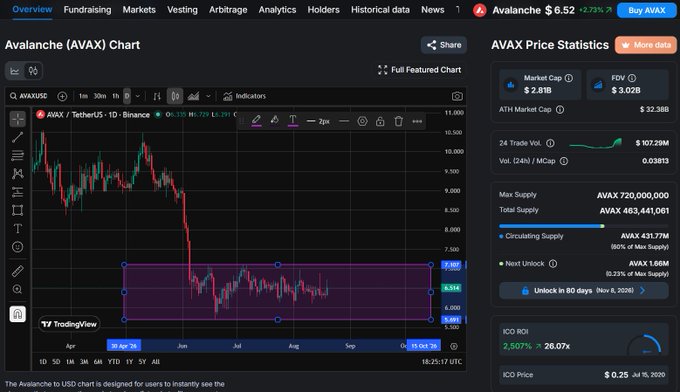The width and height of the screenshot is (680, 392).
Task: Open the Full Featured Chart
Action: click(x=419, y=70)
